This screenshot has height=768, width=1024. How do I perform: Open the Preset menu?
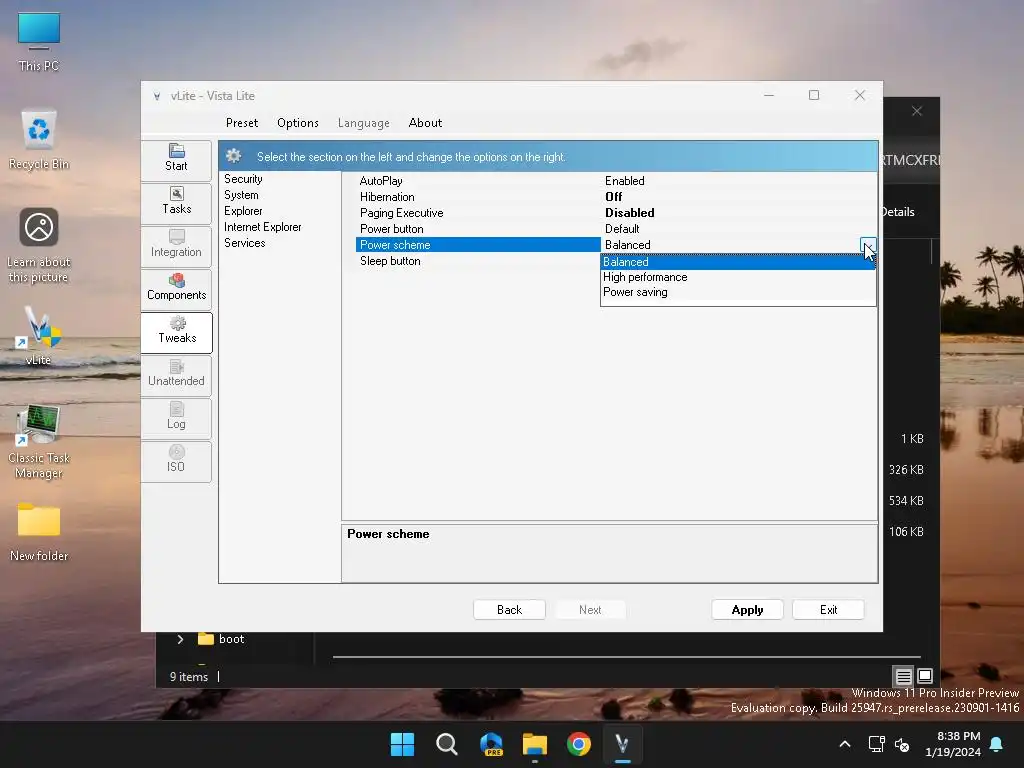point(242,123)
